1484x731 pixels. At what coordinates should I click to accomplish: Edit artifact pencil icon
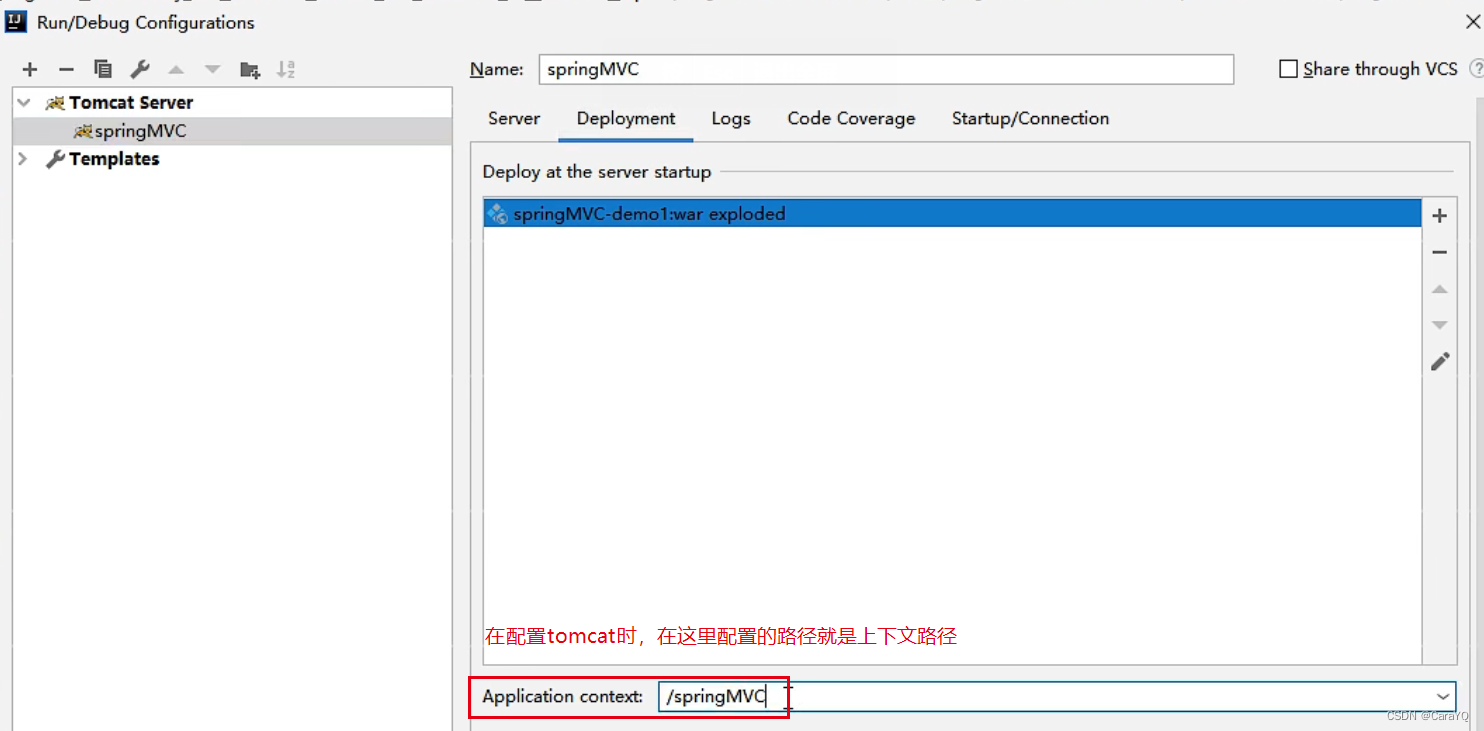point(1440,361)
